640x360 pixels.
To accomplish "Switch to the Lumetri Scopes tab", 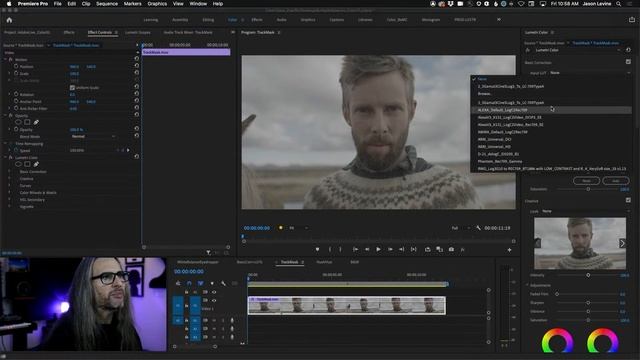I will pyautogui.click(x=138, y=32).
